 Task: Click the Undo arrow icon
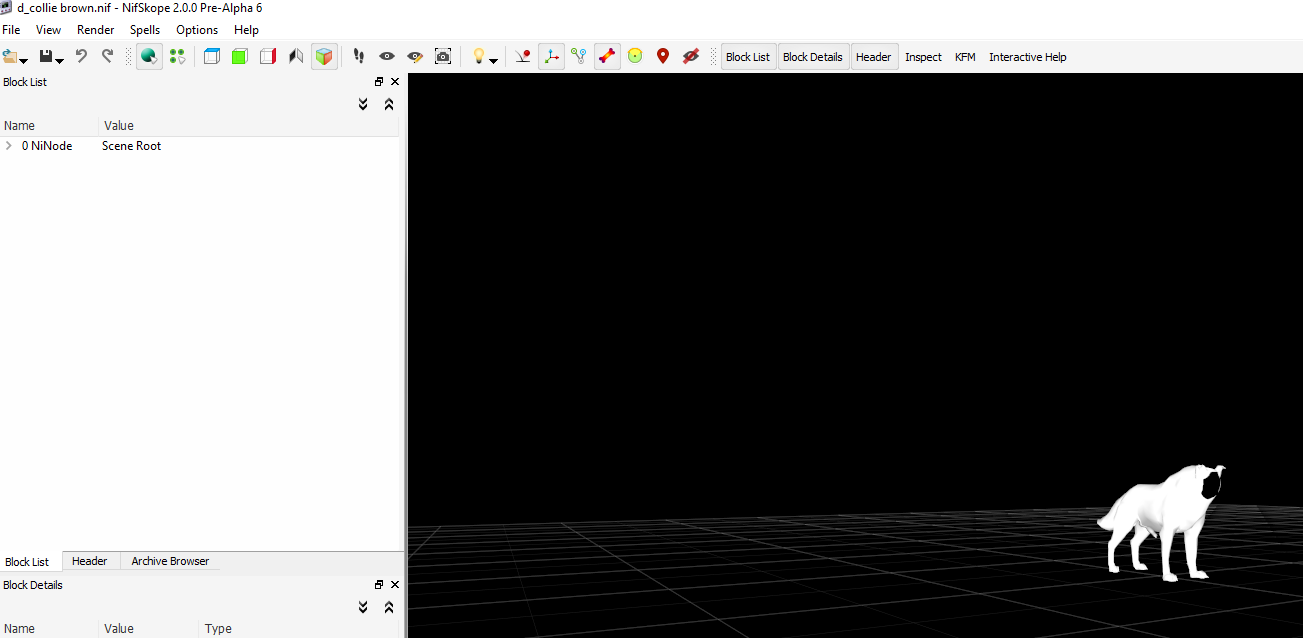tap(82, 57)
